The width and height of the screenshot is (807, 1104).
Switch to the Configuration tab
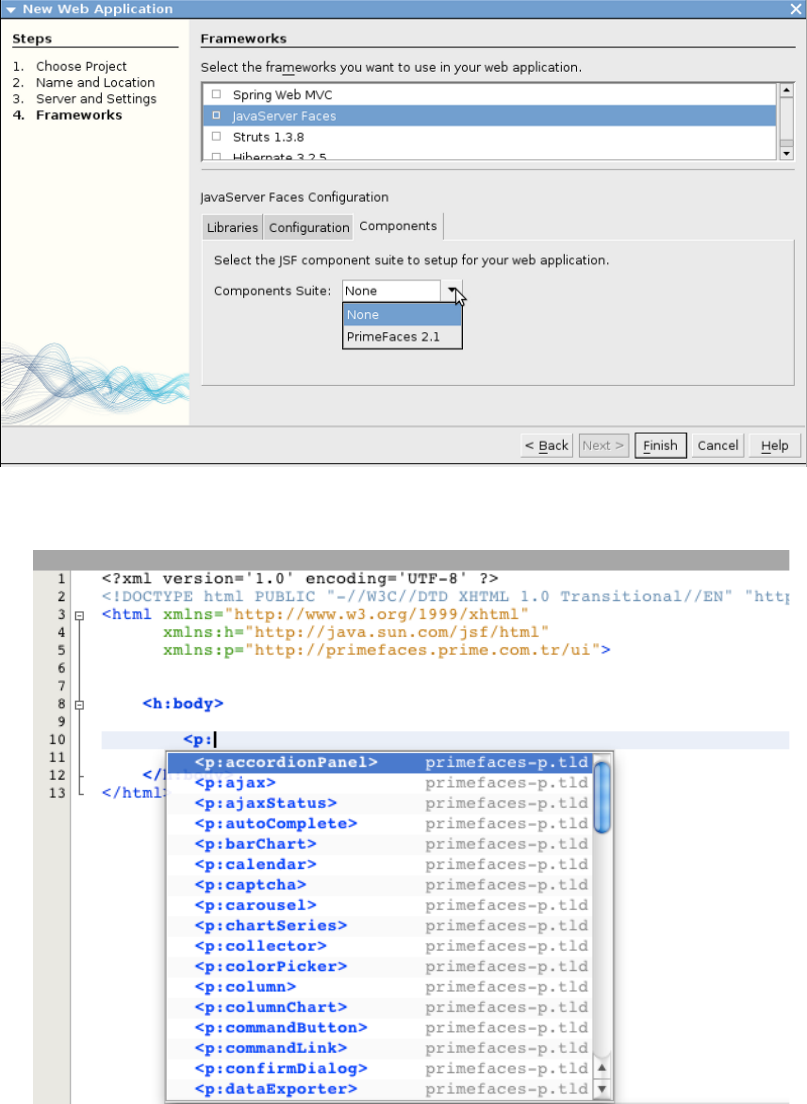click(x=309, y=227)
